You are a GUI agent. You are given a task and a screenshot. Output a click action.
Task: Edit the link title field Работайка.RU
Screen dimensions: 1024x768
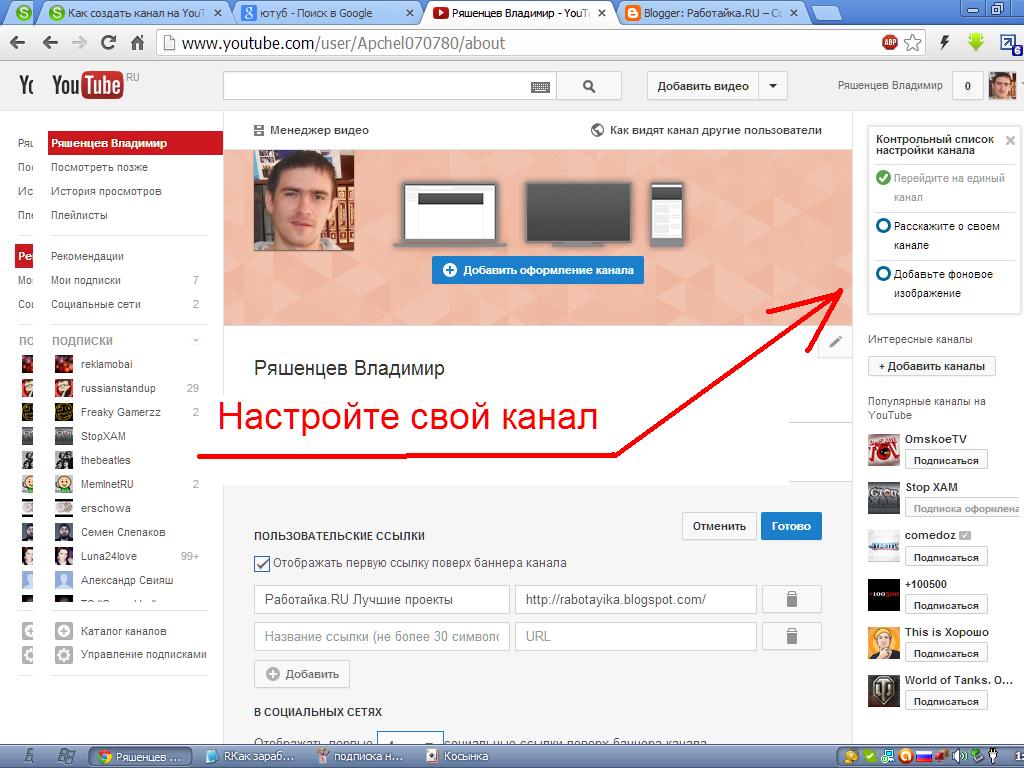[381, 600]
